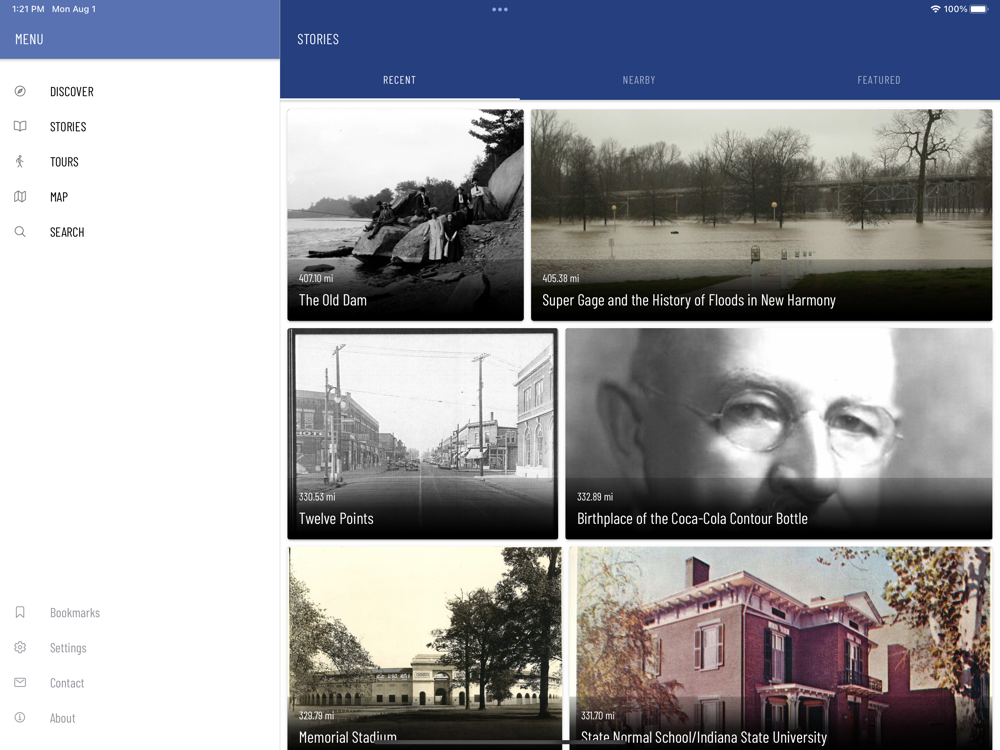Click the Settings gear icon

(x=20, y=647)
